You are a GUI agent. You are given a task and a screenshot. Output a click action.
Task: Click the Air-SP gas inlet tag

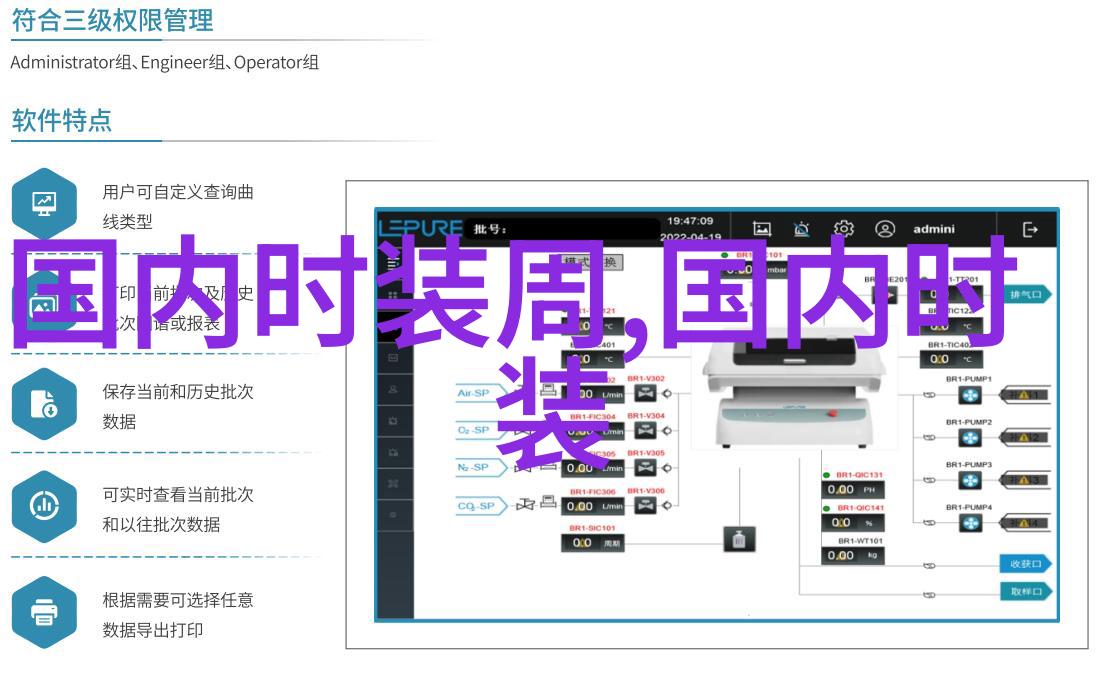[x=480, y=394]
